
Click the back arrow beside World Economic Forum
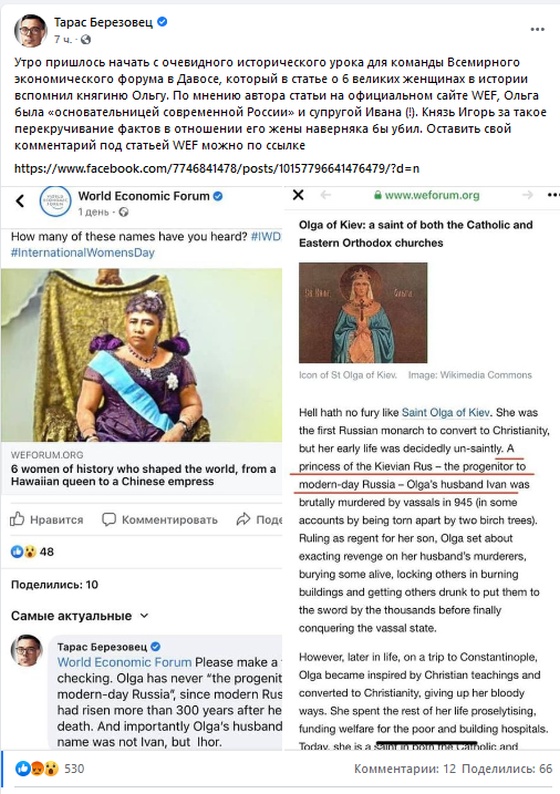click(20, 201)
